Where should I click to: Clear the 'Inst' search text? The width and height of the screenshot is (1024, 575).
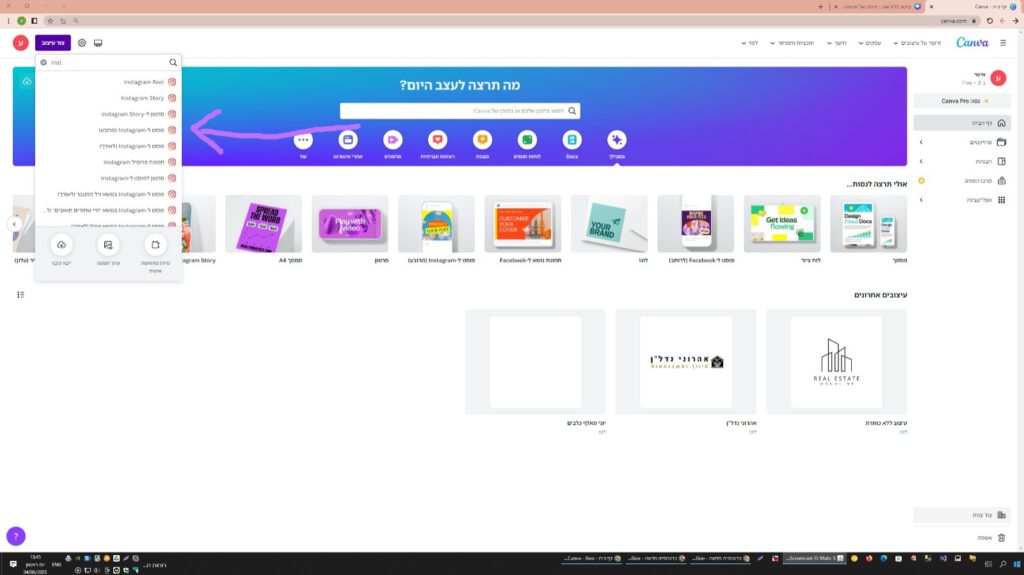pos(44,63)
